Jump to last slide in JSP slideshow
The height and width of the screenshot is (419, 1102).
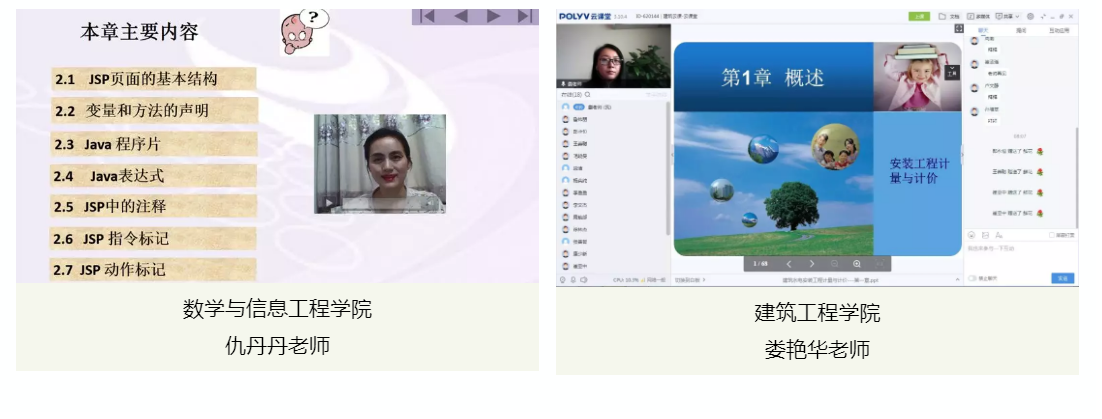point(524,16)
